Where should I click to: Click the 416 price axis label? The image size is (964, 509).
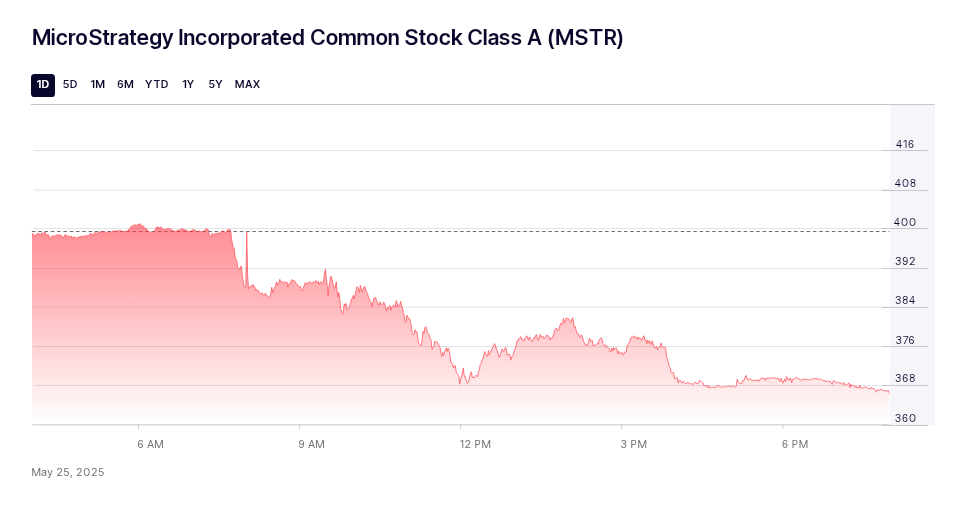point(905,144)
